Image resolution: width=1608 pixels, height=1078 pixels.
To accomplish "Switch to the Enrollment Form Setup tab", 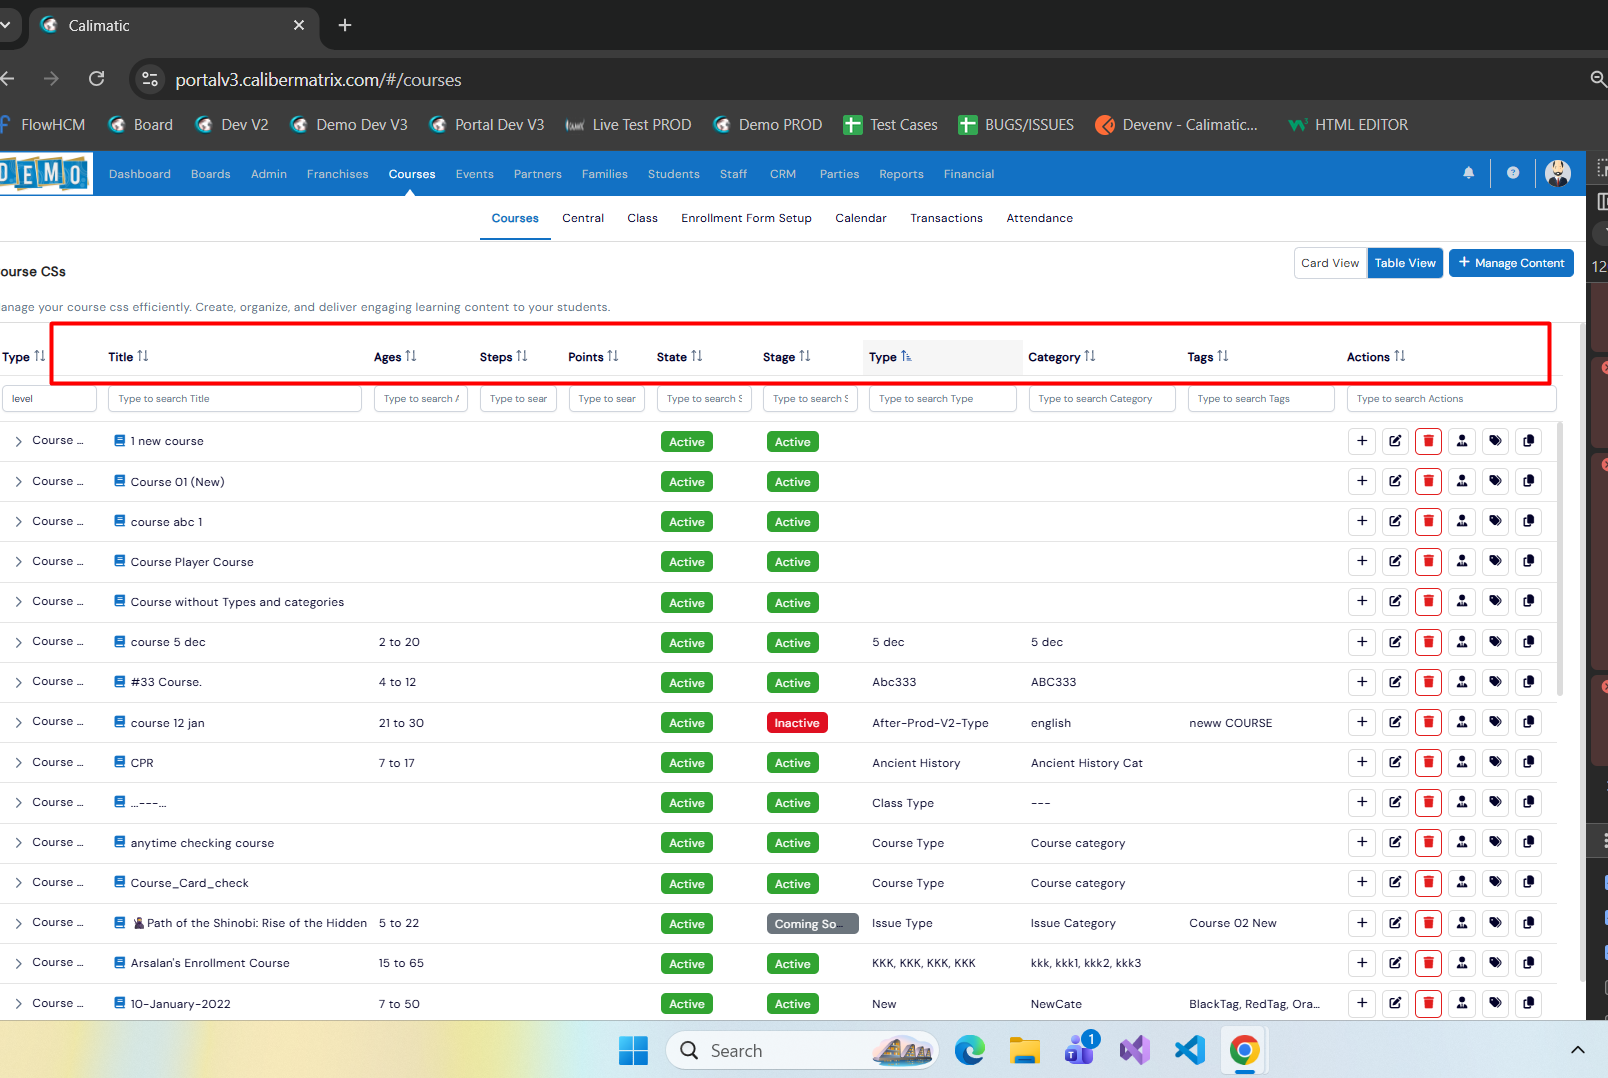I will tap(746, 218).
